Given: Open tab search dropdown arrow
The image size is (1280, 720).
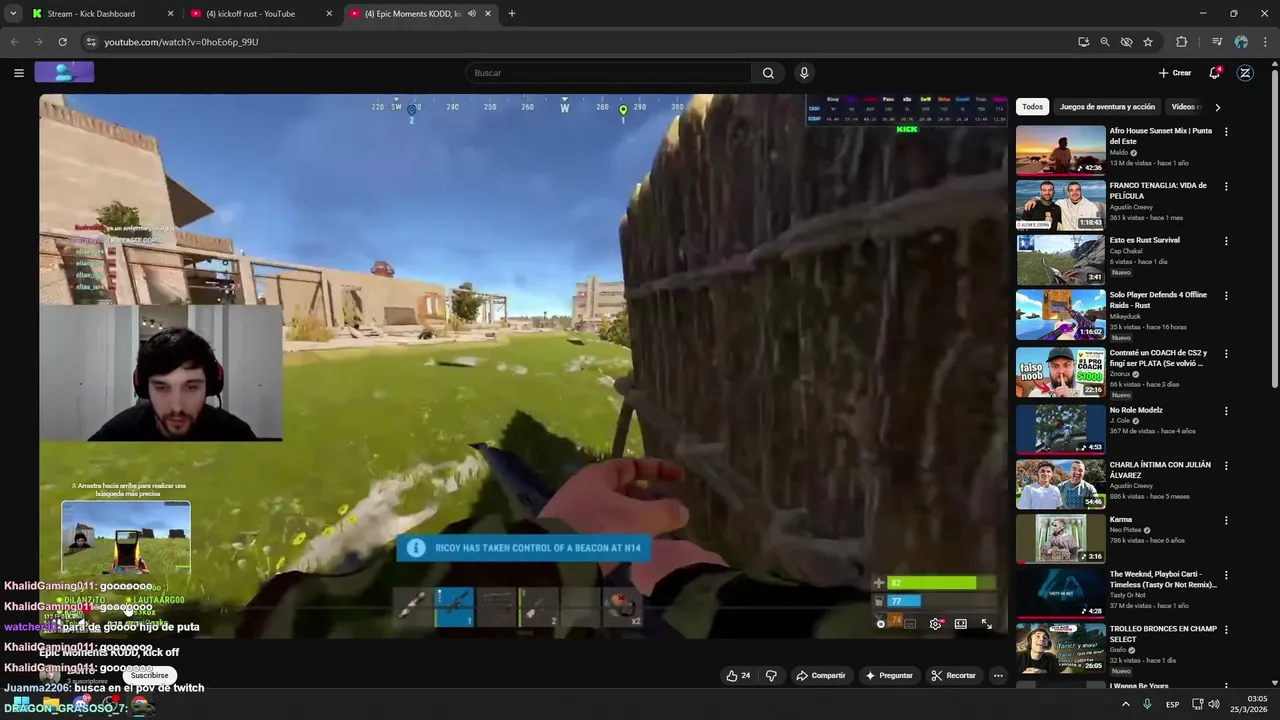Looking at the screenshot, I should 13,14.
